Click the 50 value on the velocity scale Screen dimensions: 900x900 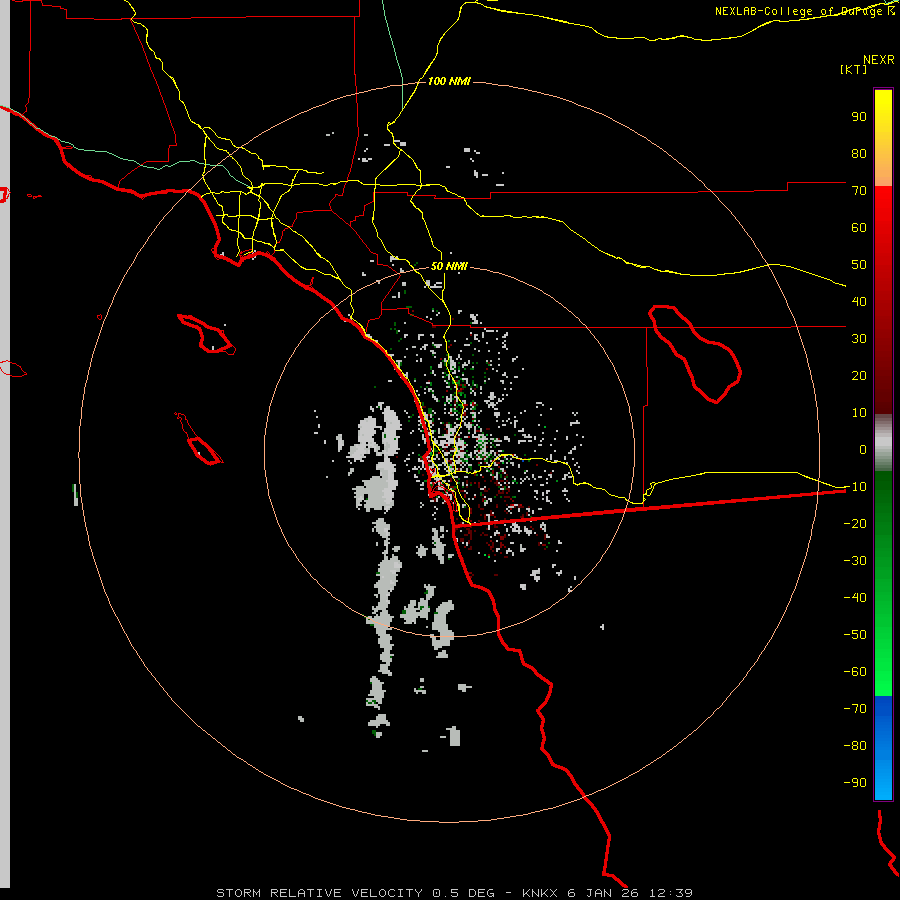pos(859,265)
